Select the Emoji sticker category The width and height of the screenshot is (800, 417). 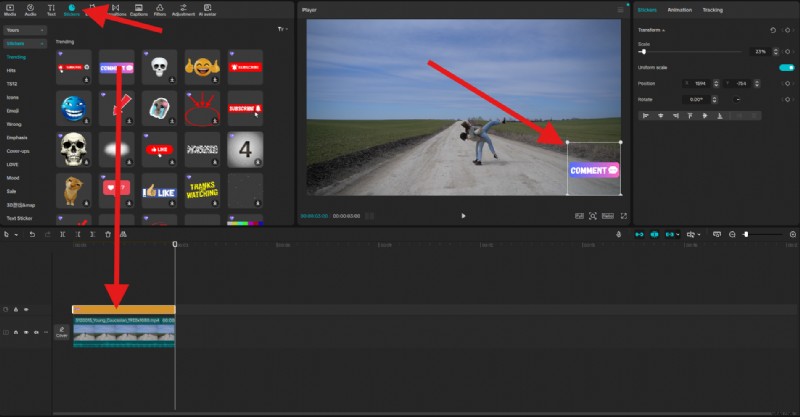pos(13,111)
